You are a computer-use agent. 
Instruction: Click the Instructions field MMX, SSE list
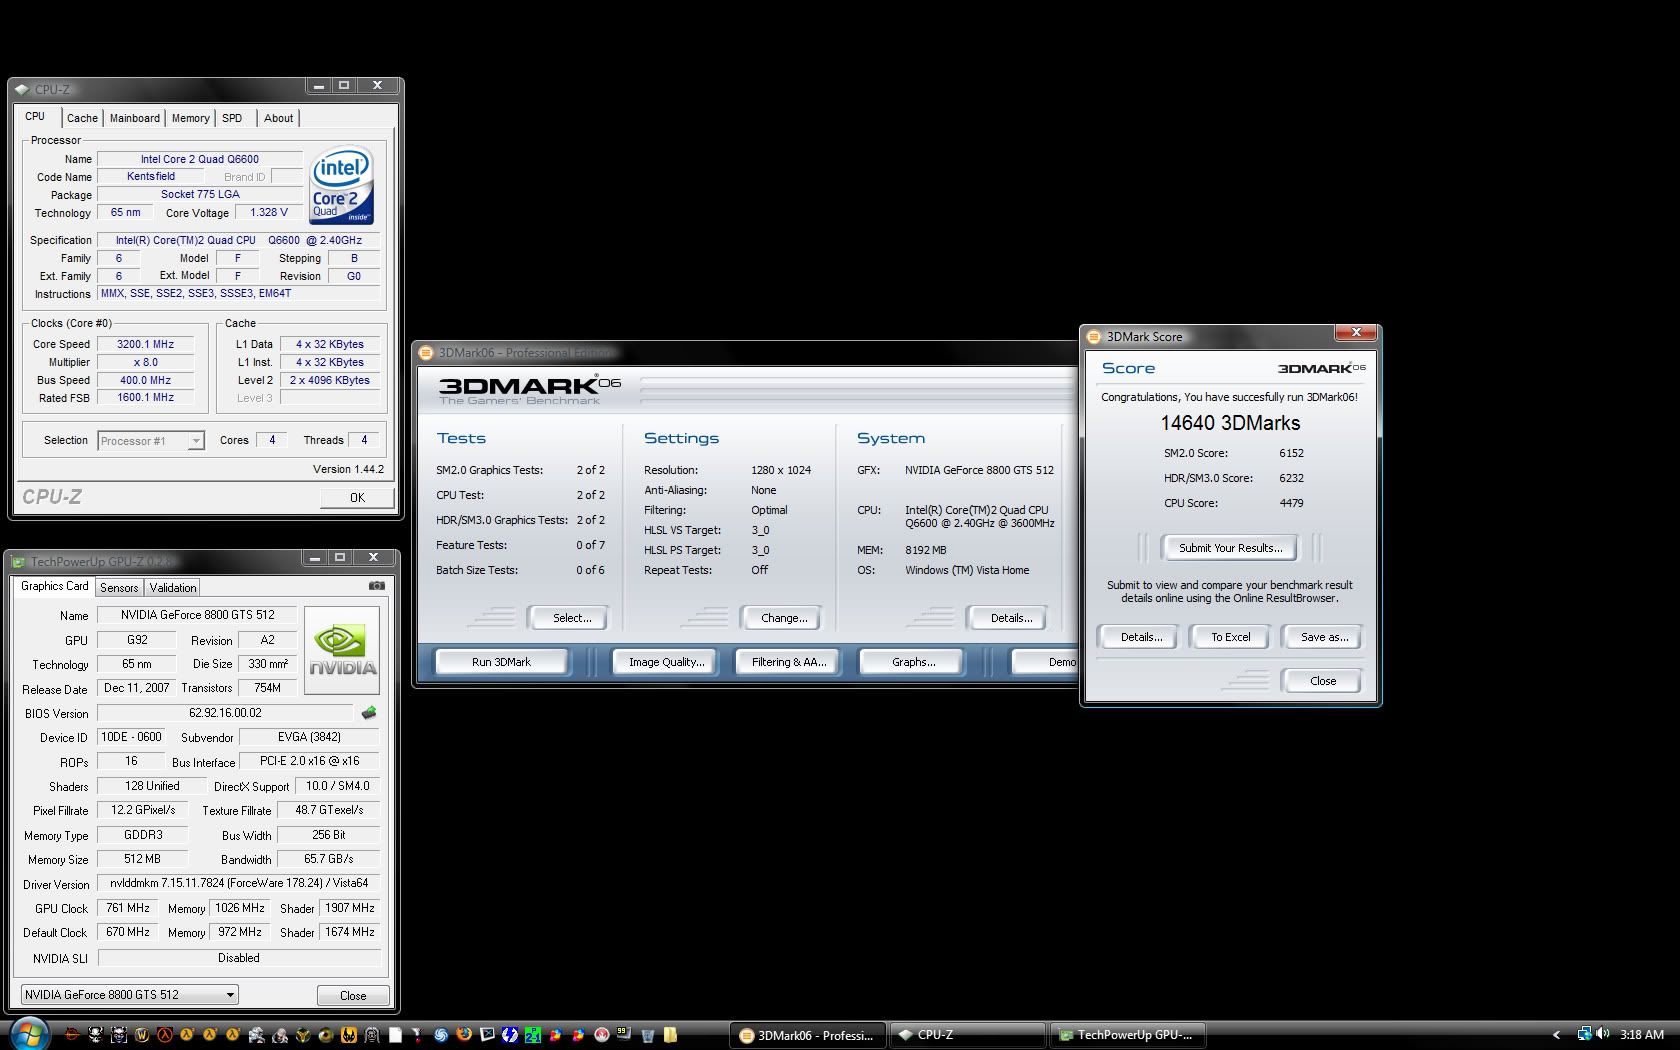[238, 293]
